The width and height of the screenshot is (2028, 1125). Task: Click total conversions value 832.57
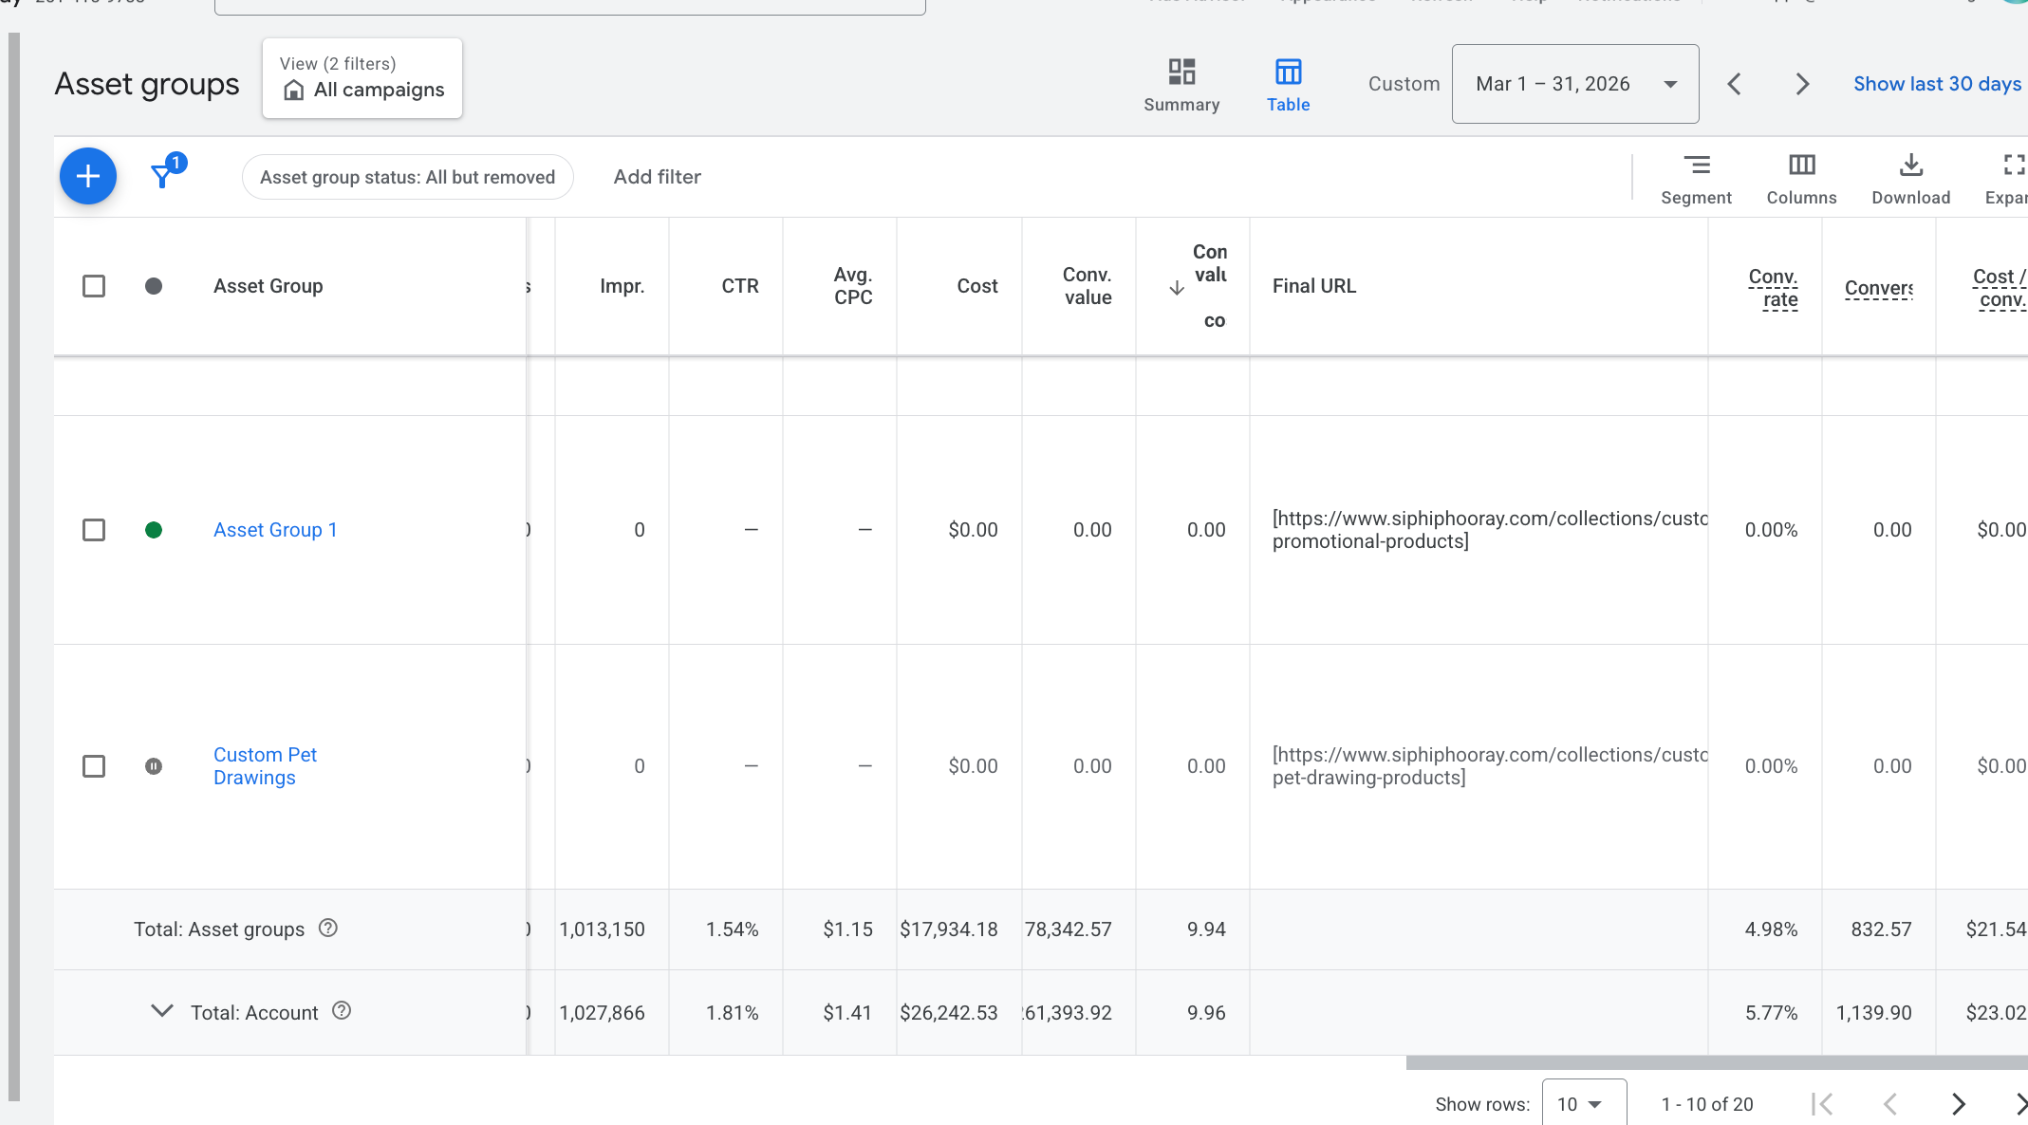pos(1880,929)
